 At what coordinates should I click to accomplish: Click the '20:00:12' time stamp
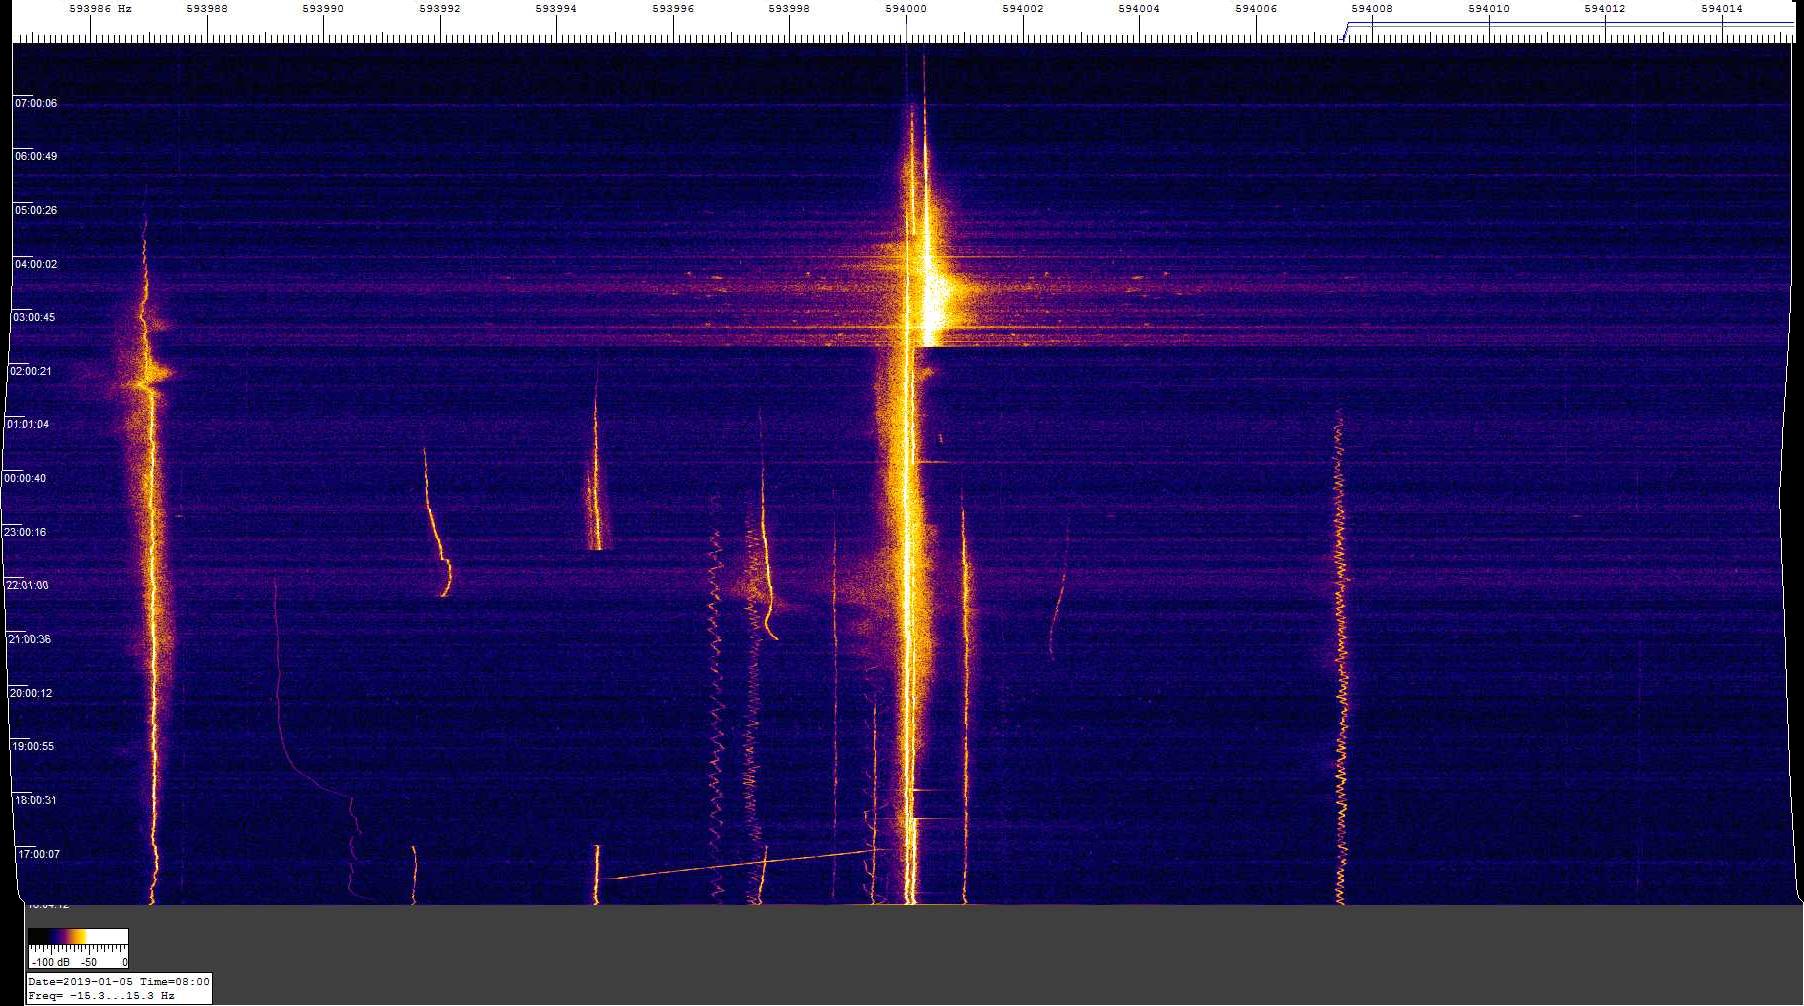31,694
